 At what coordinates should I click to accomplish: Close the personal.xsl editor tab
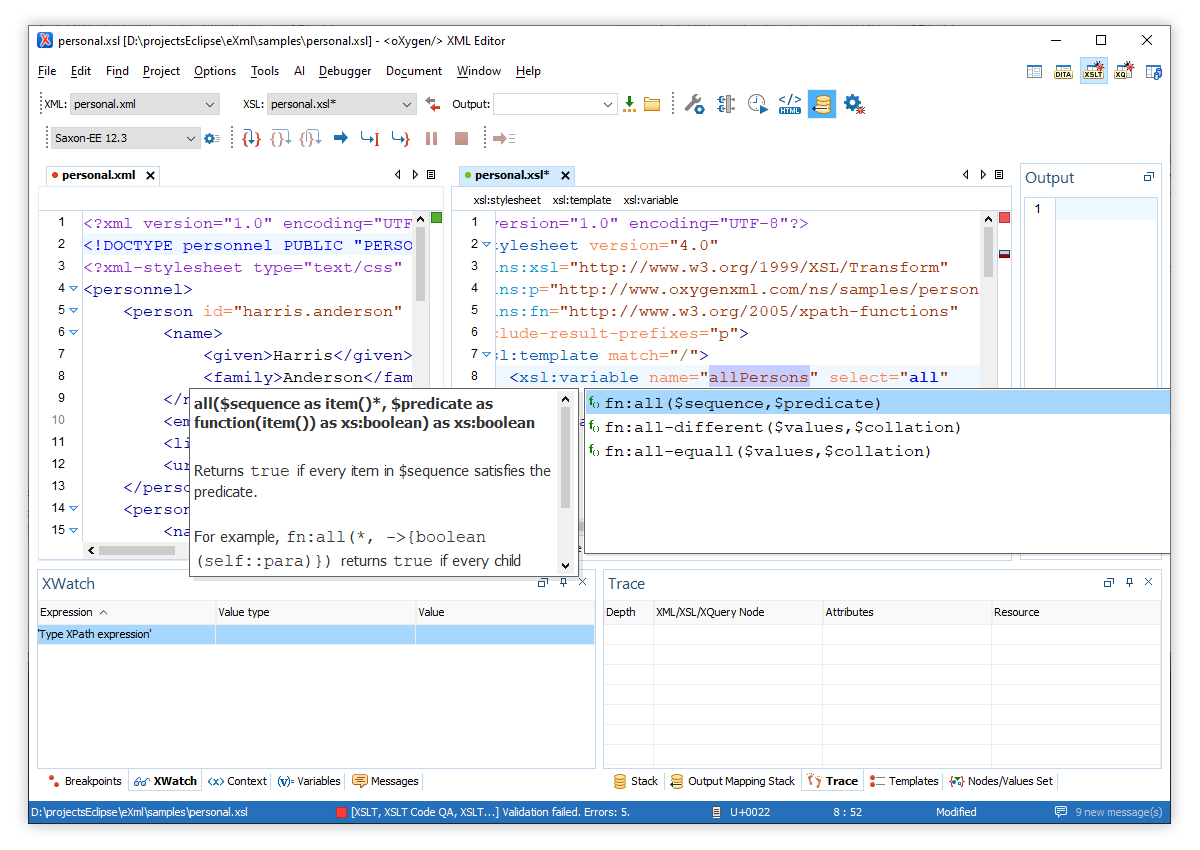coord(565,175)
